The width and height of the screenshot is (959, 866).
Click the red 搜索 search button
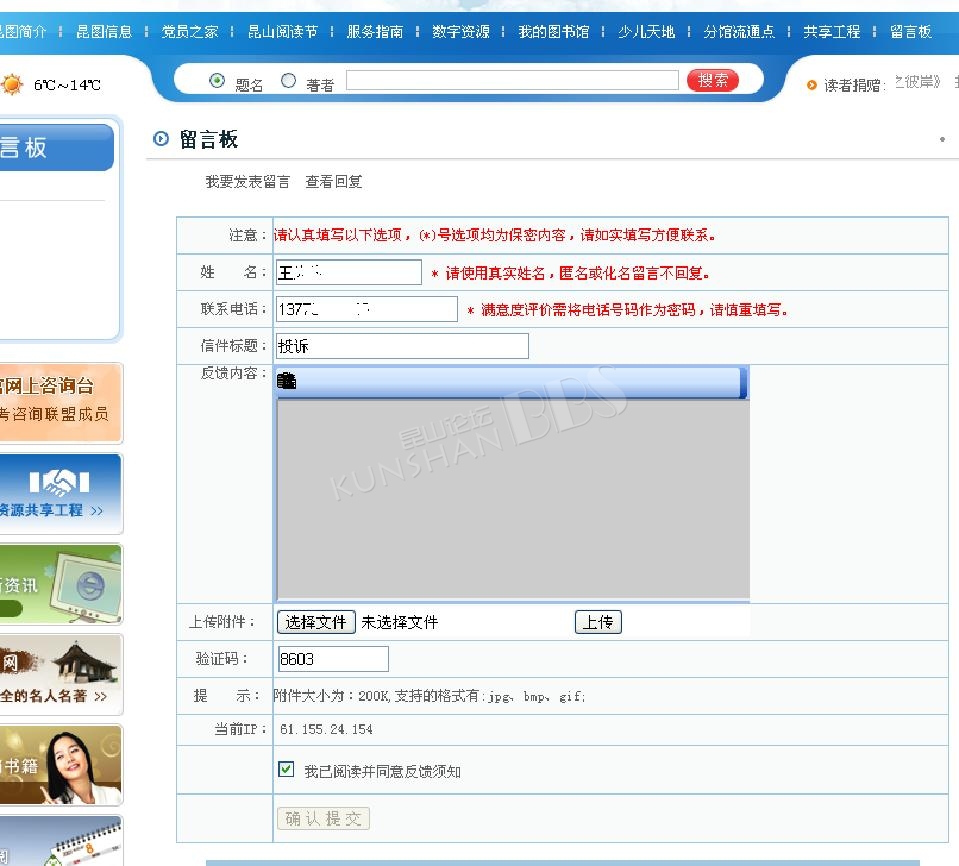(x=712, y=81)
